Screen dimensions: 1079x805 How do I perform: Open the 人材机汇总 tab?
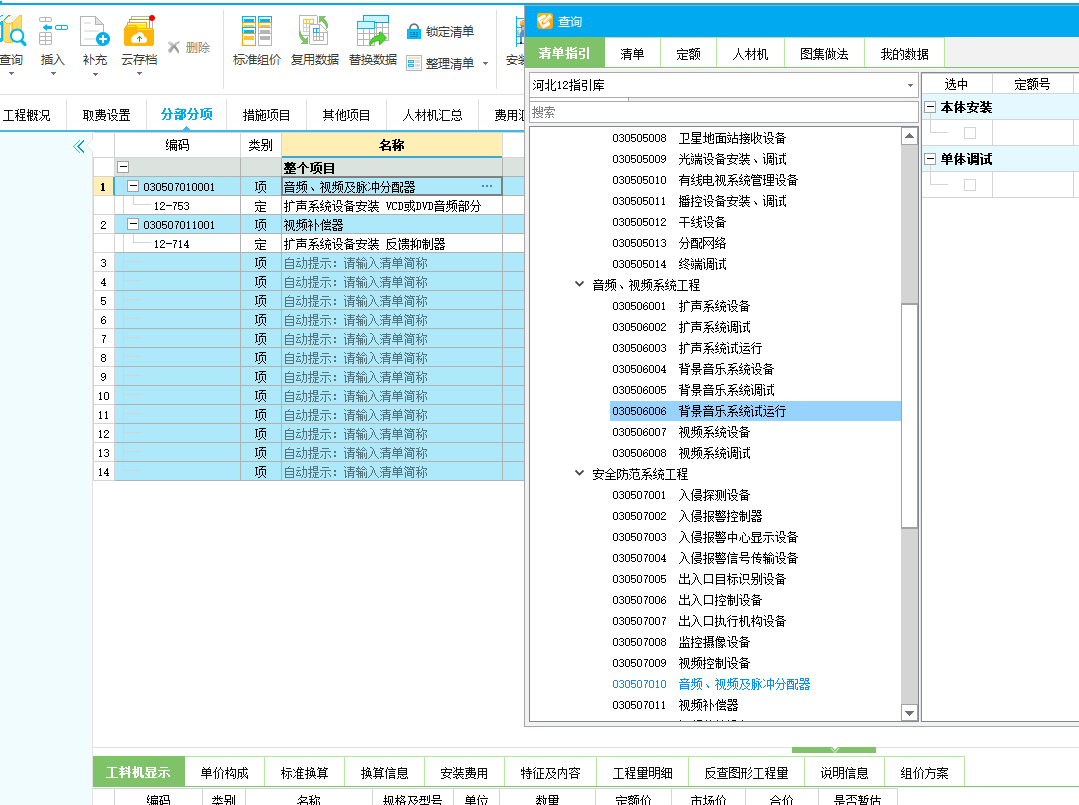point(432,115)
